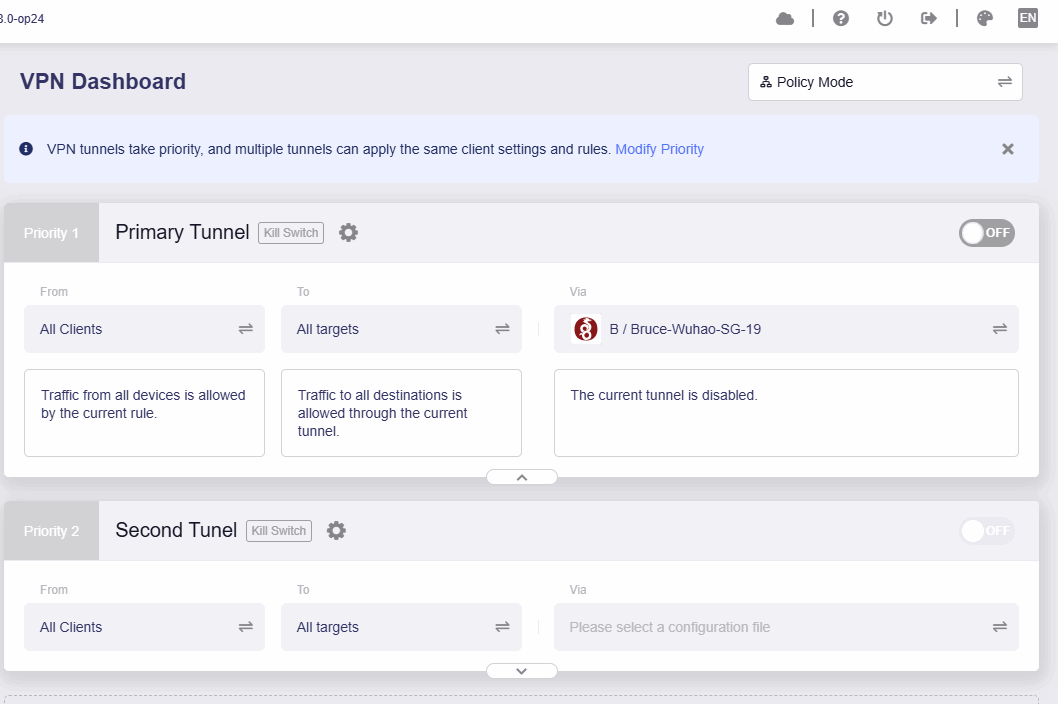1058x704 pixels.
Task: Click 'Traffic to all destinations' description
Action: tap(383, 413)
